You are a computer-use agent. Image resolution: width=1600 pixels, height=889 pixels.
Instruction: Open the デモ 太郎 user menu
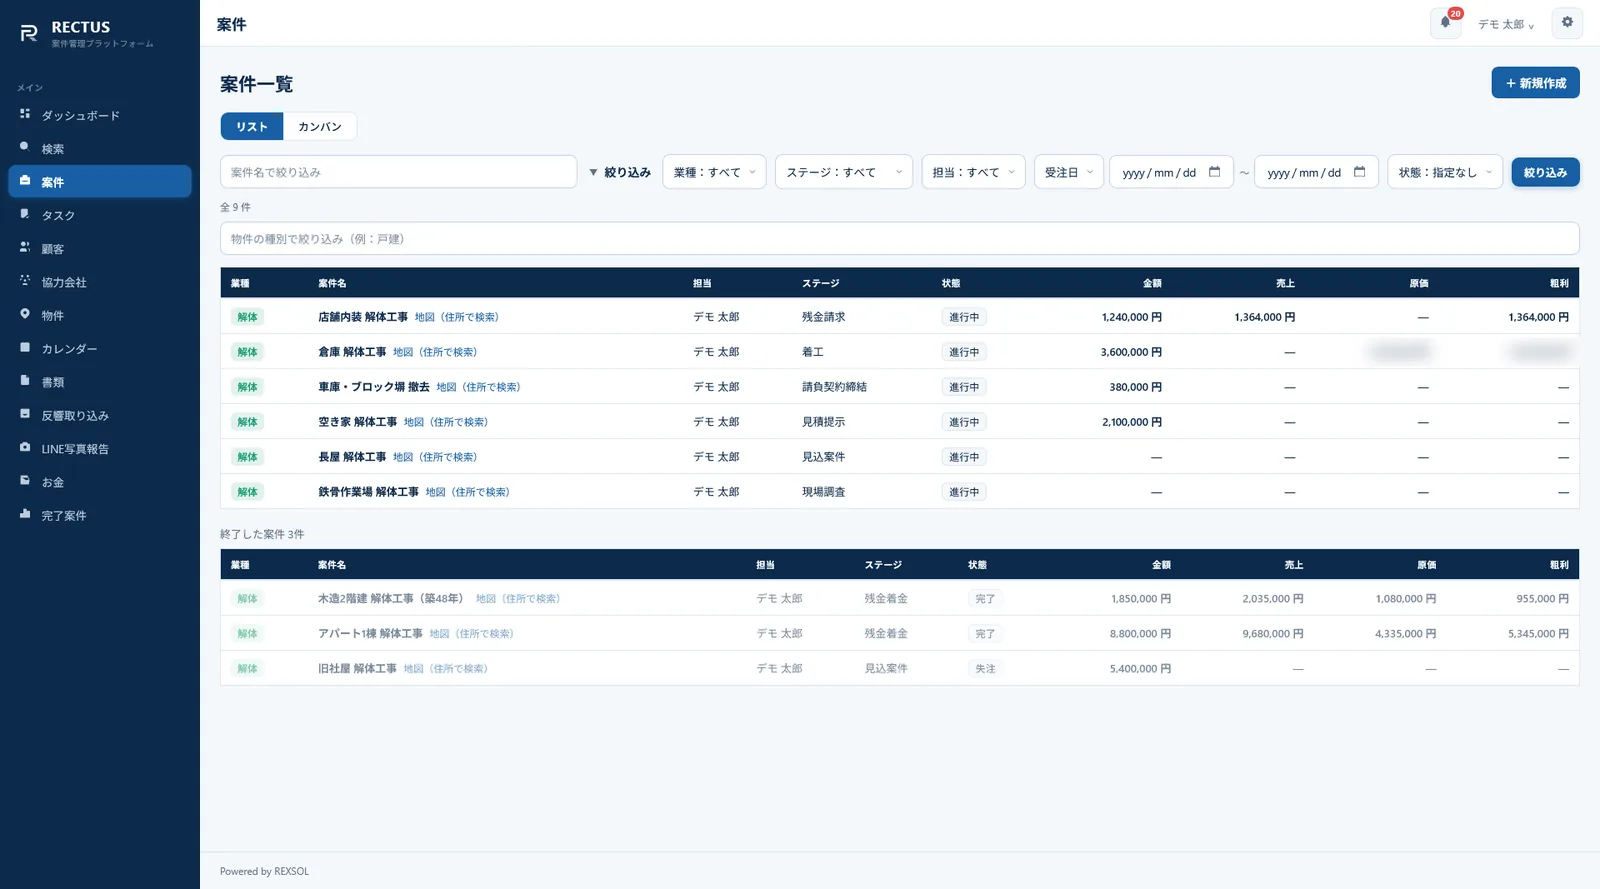(x=1506, y=24)
